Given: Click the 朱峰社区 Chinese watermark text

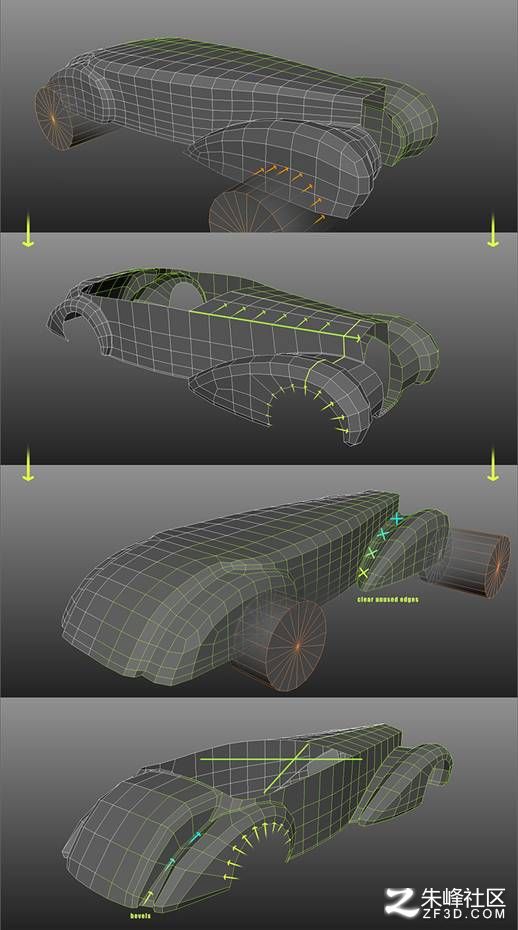Looking at the screenshot, I should click(463, 896).
